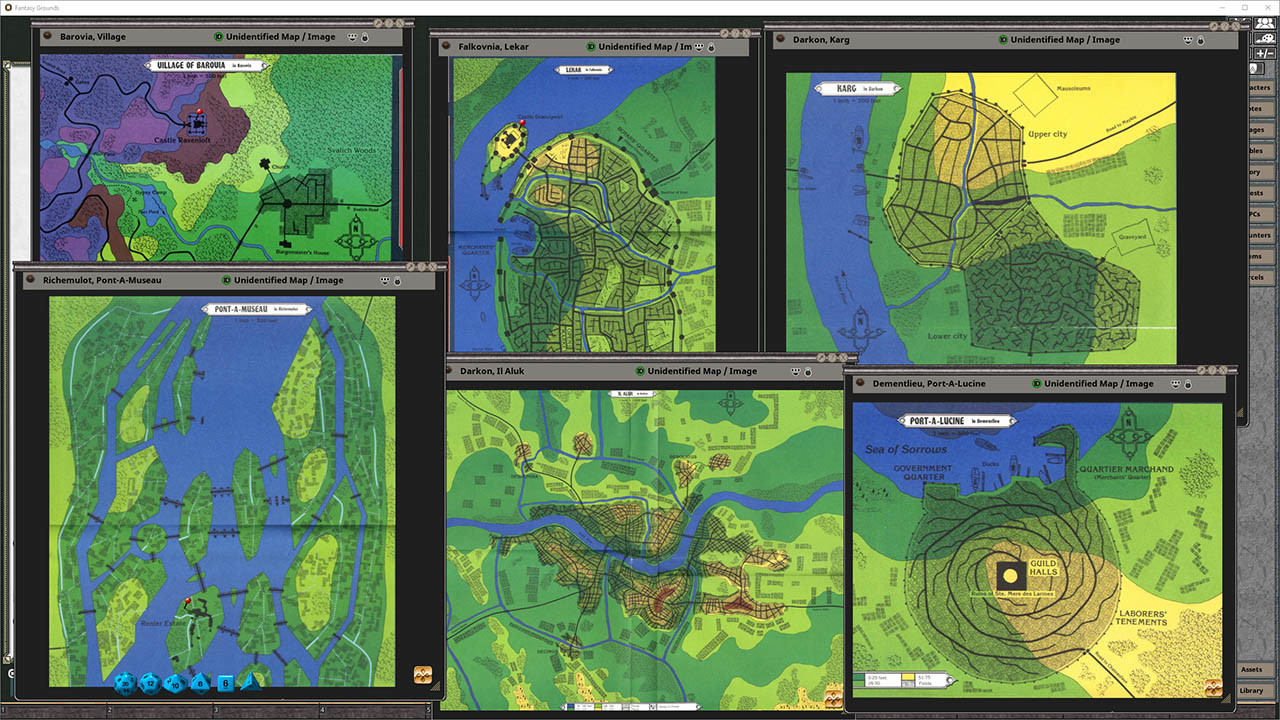This screenshot has height=720, width=1280.
Task: Roll the blue d20 die
Action: pyautogui.click(x=125, y=685)
